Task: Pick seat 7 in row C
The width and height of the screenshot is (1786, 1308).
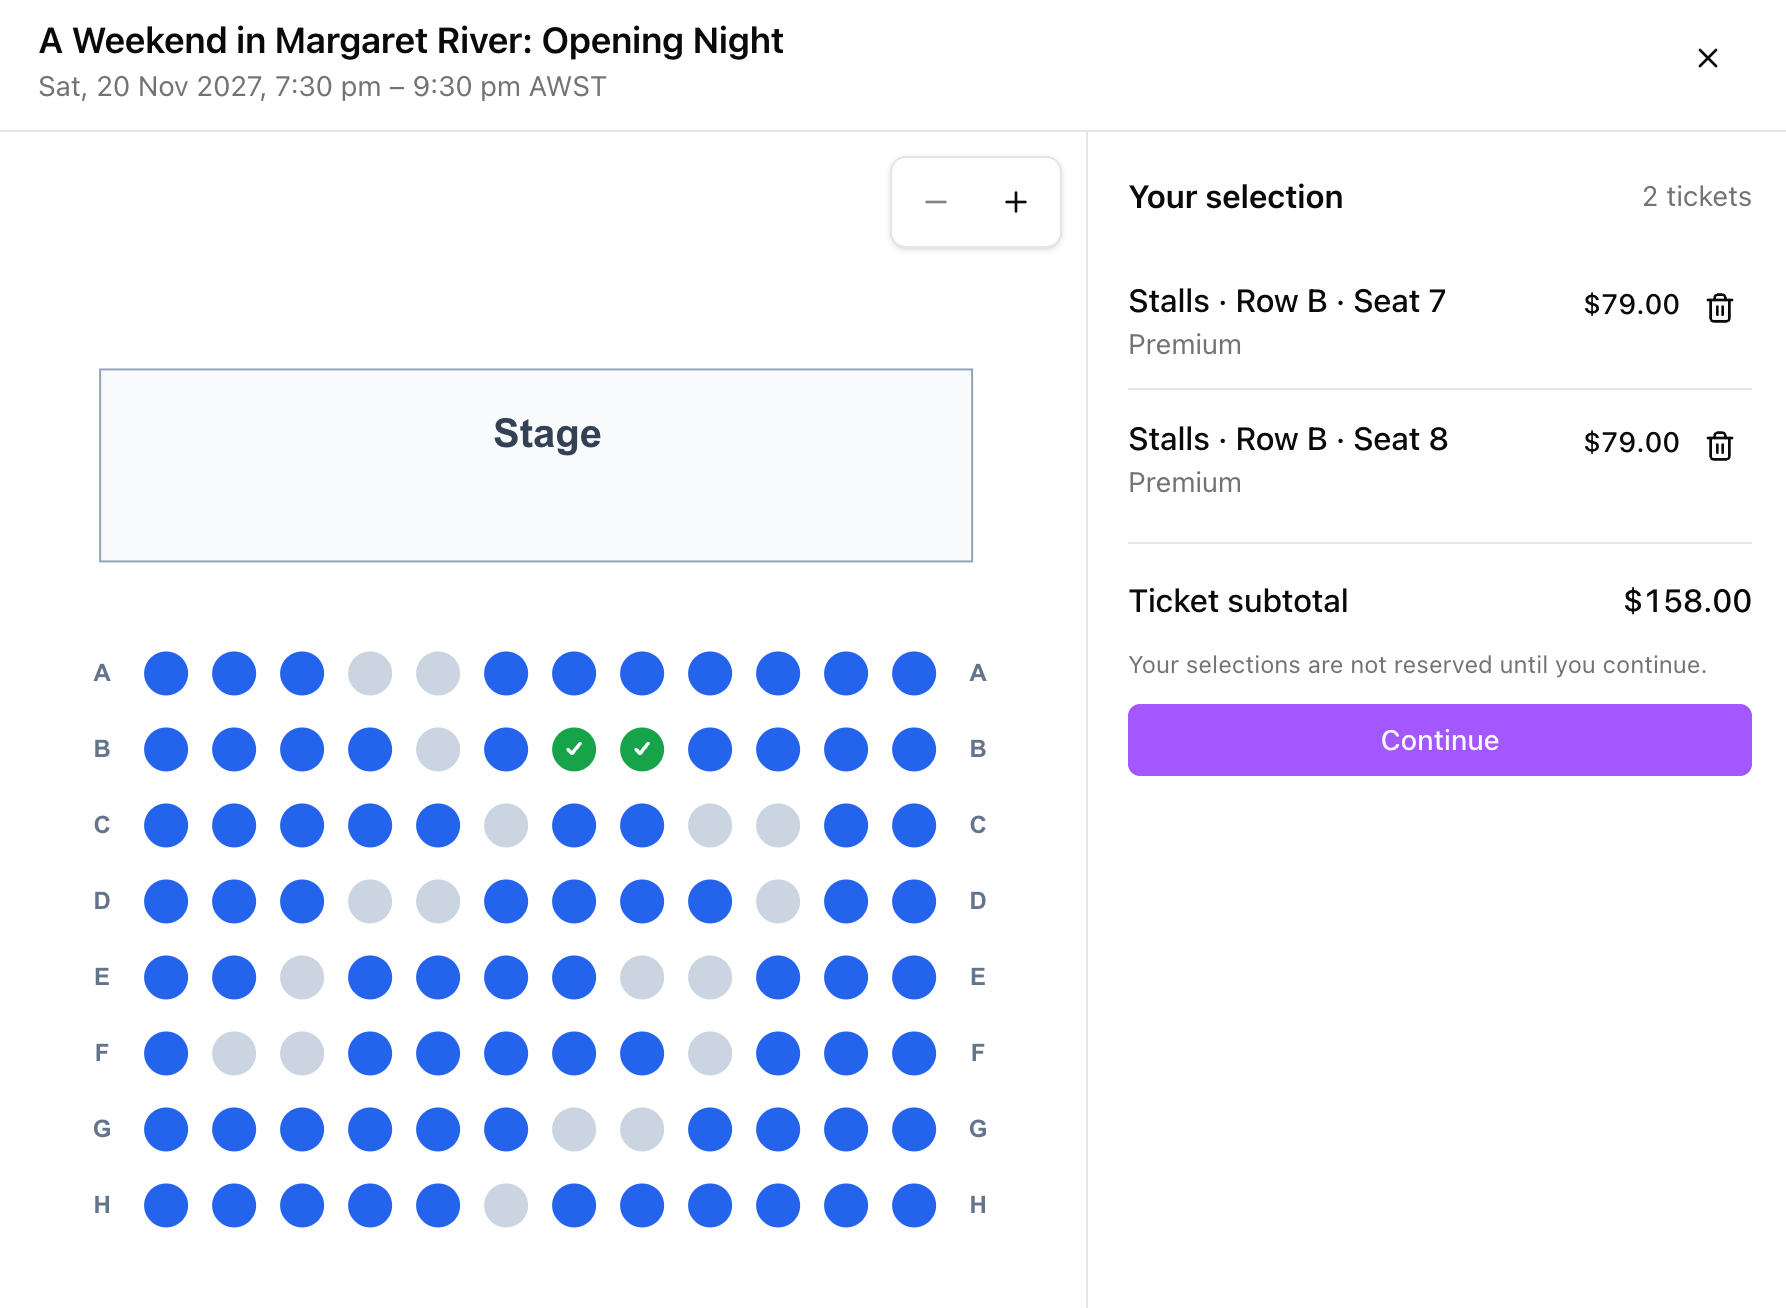Action: click(574, 825)
